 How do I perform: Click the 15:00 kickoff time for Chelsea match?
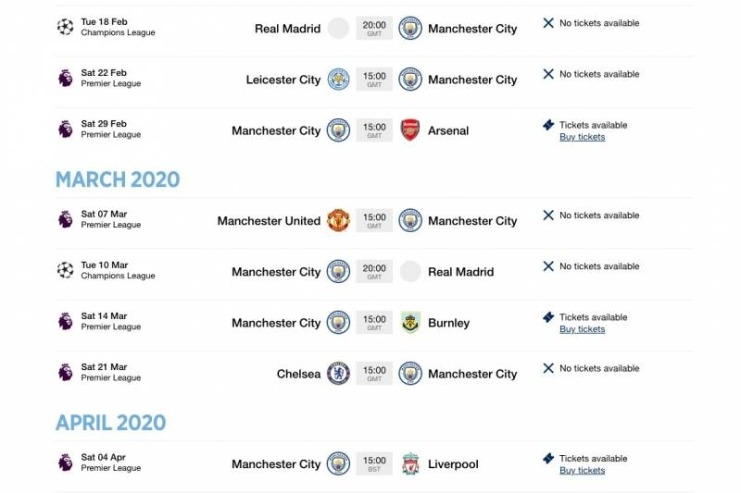pyautogui.click(x=374, y=374)
